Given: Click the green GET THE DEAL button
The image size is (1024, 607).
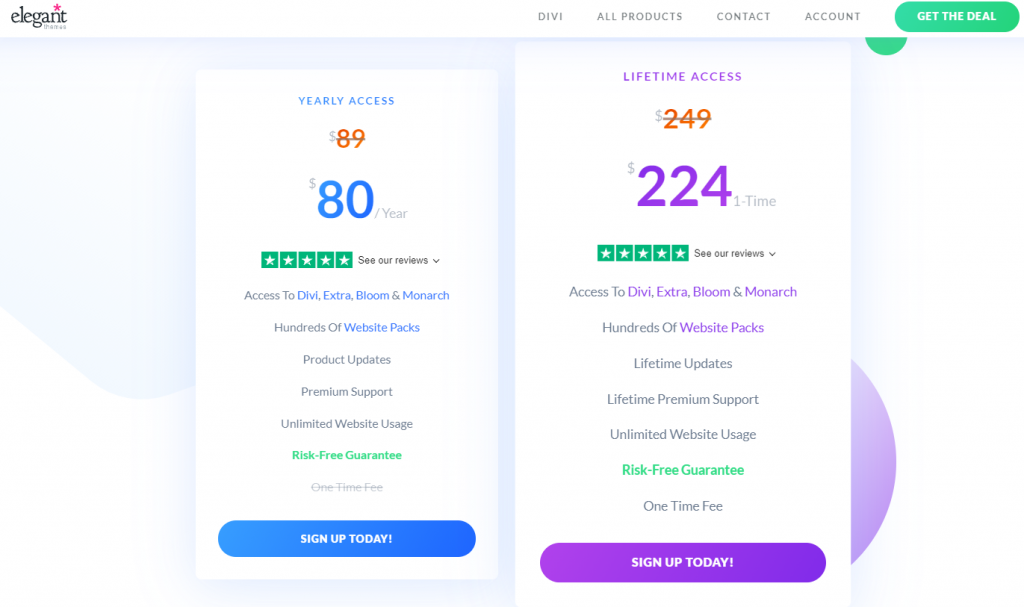Looking at the screenshot, I should coord(957,16).
